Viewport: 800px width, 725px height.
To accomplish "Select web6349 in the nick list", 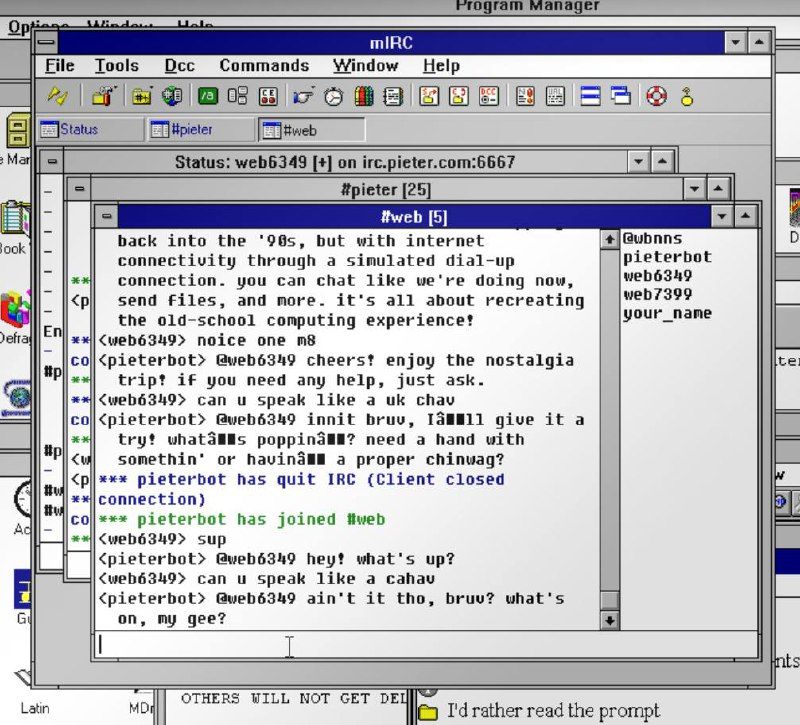I will (657, 276).
